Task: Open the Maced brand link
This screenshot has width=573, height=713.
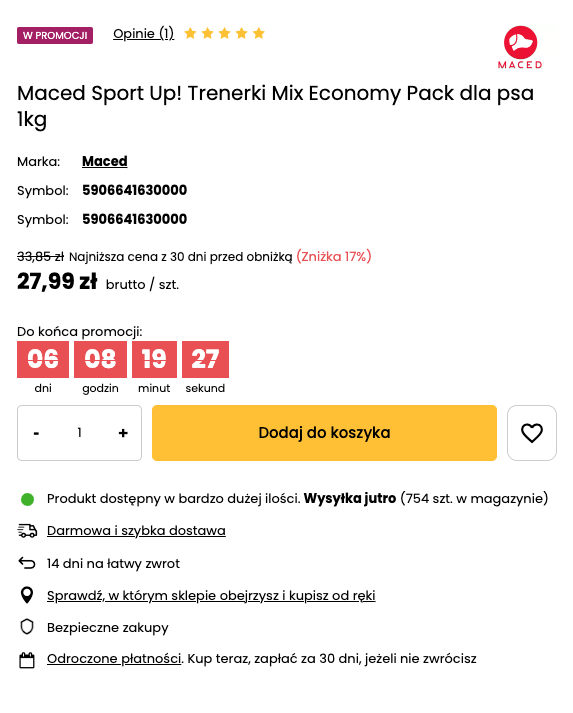Action: pyautogui.click(x=105, y=161)
